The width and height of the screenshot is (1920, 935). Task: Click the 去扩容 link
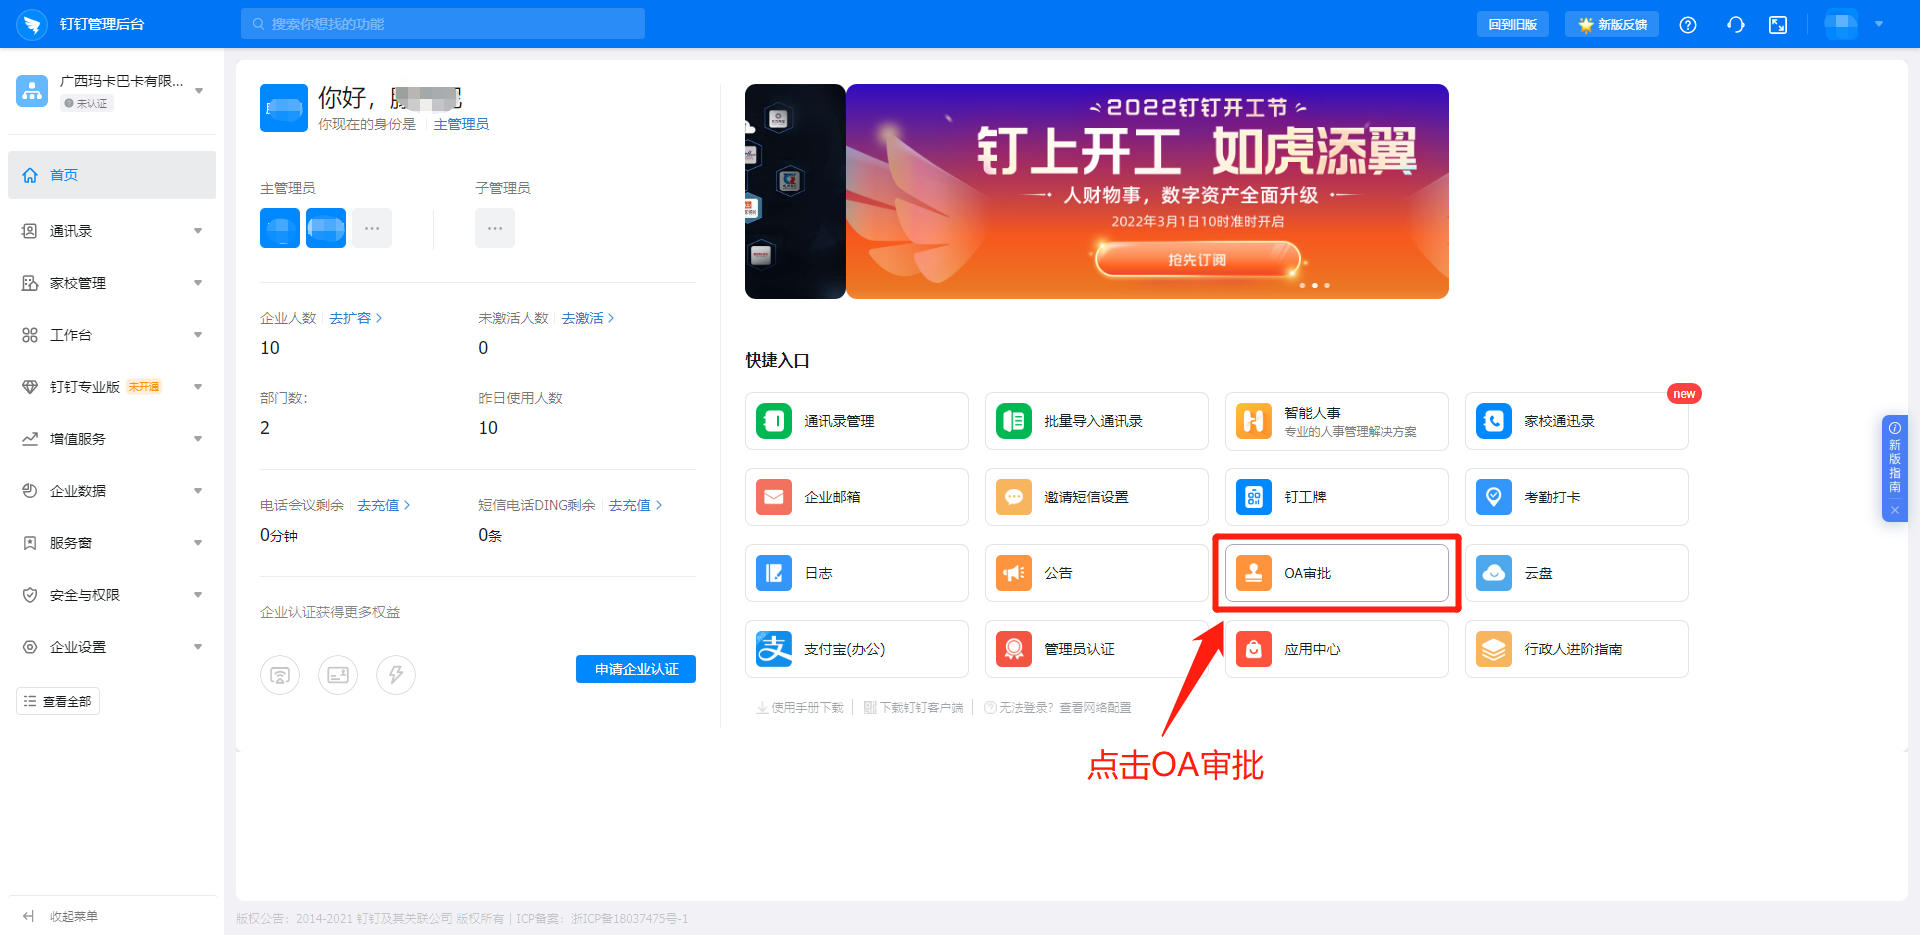pos(355,318)
